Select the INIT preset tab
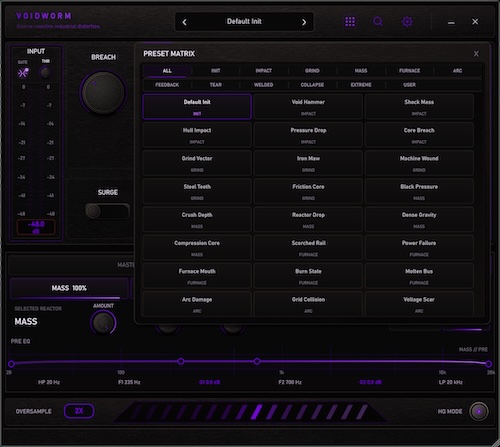The width and height of the screenshot is (500, 447). 216,71
